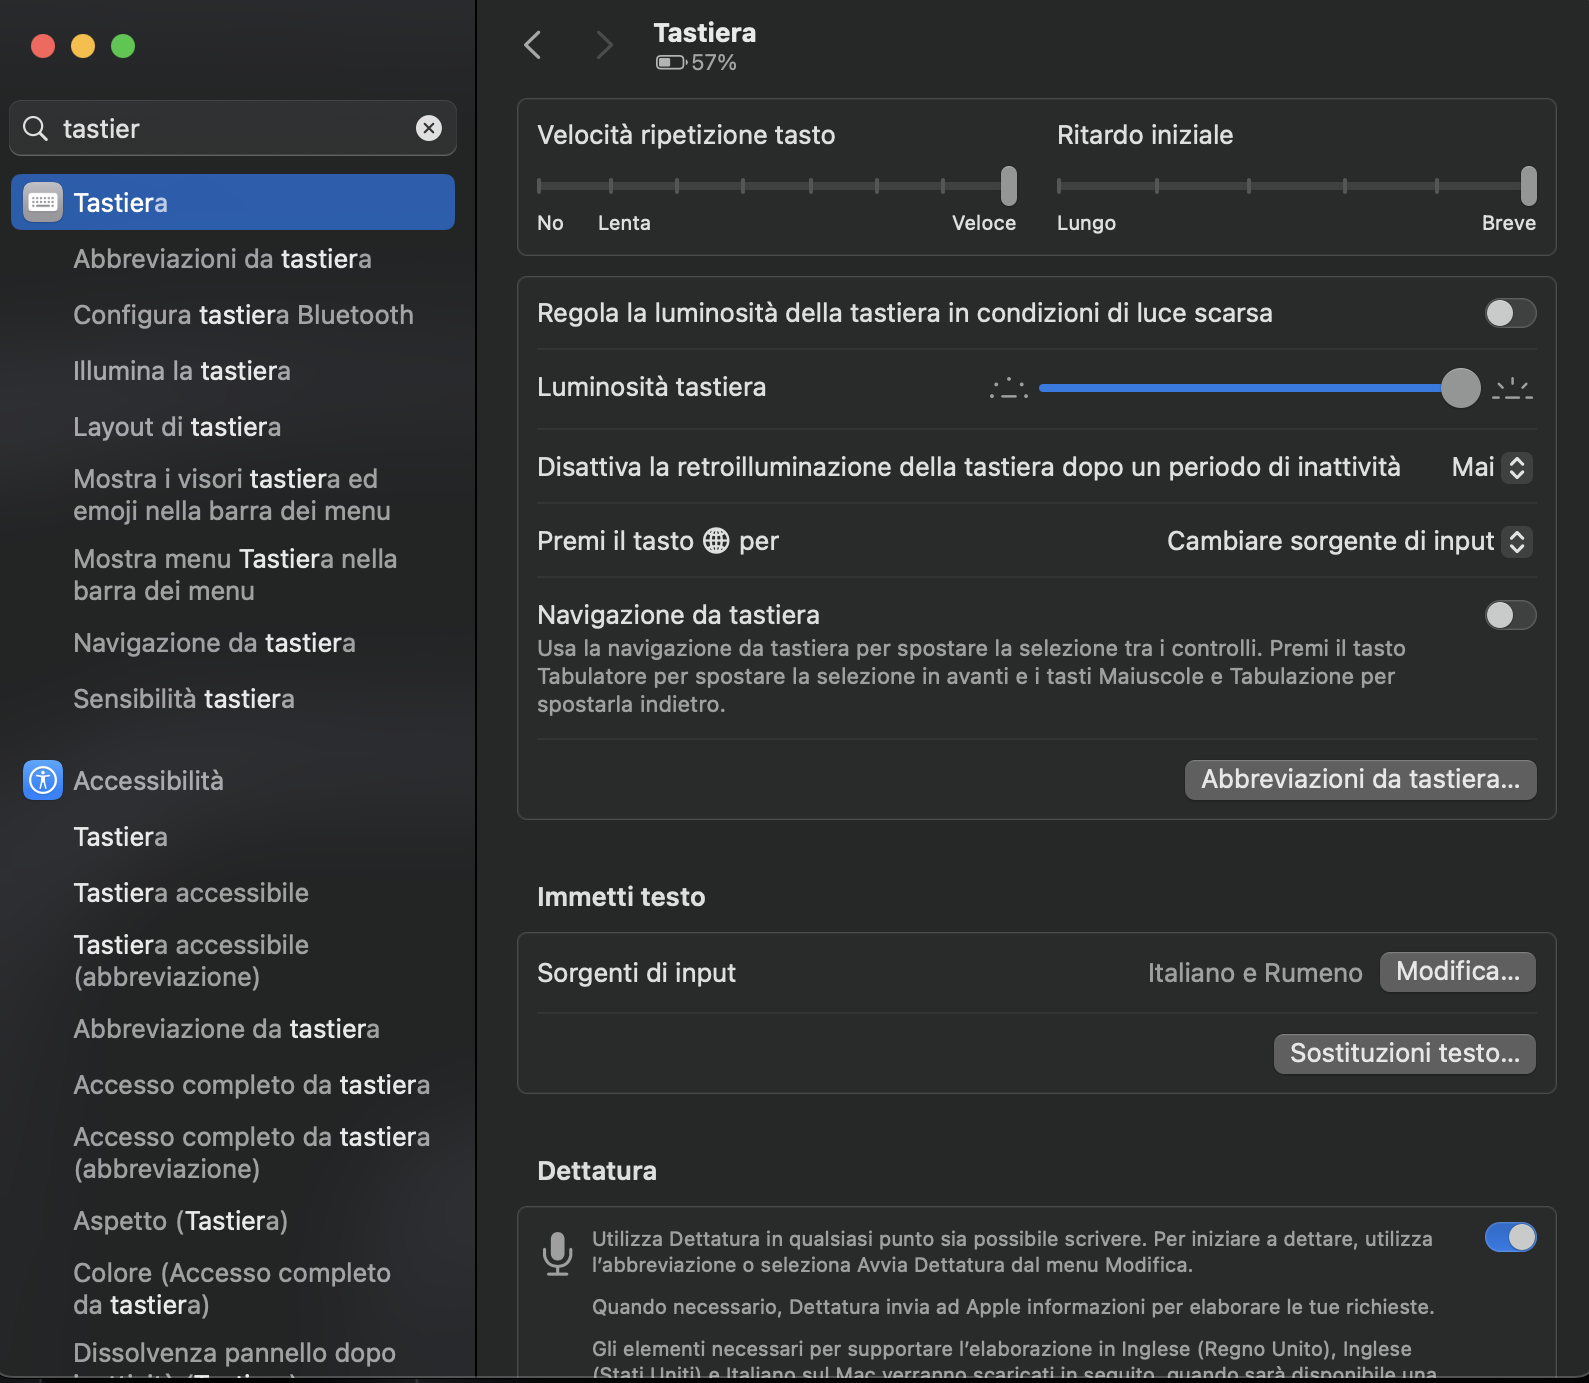Click the Sostituzioni testo... button
This screenshot has width=1589, height=1383.
pos(1404,1053)
